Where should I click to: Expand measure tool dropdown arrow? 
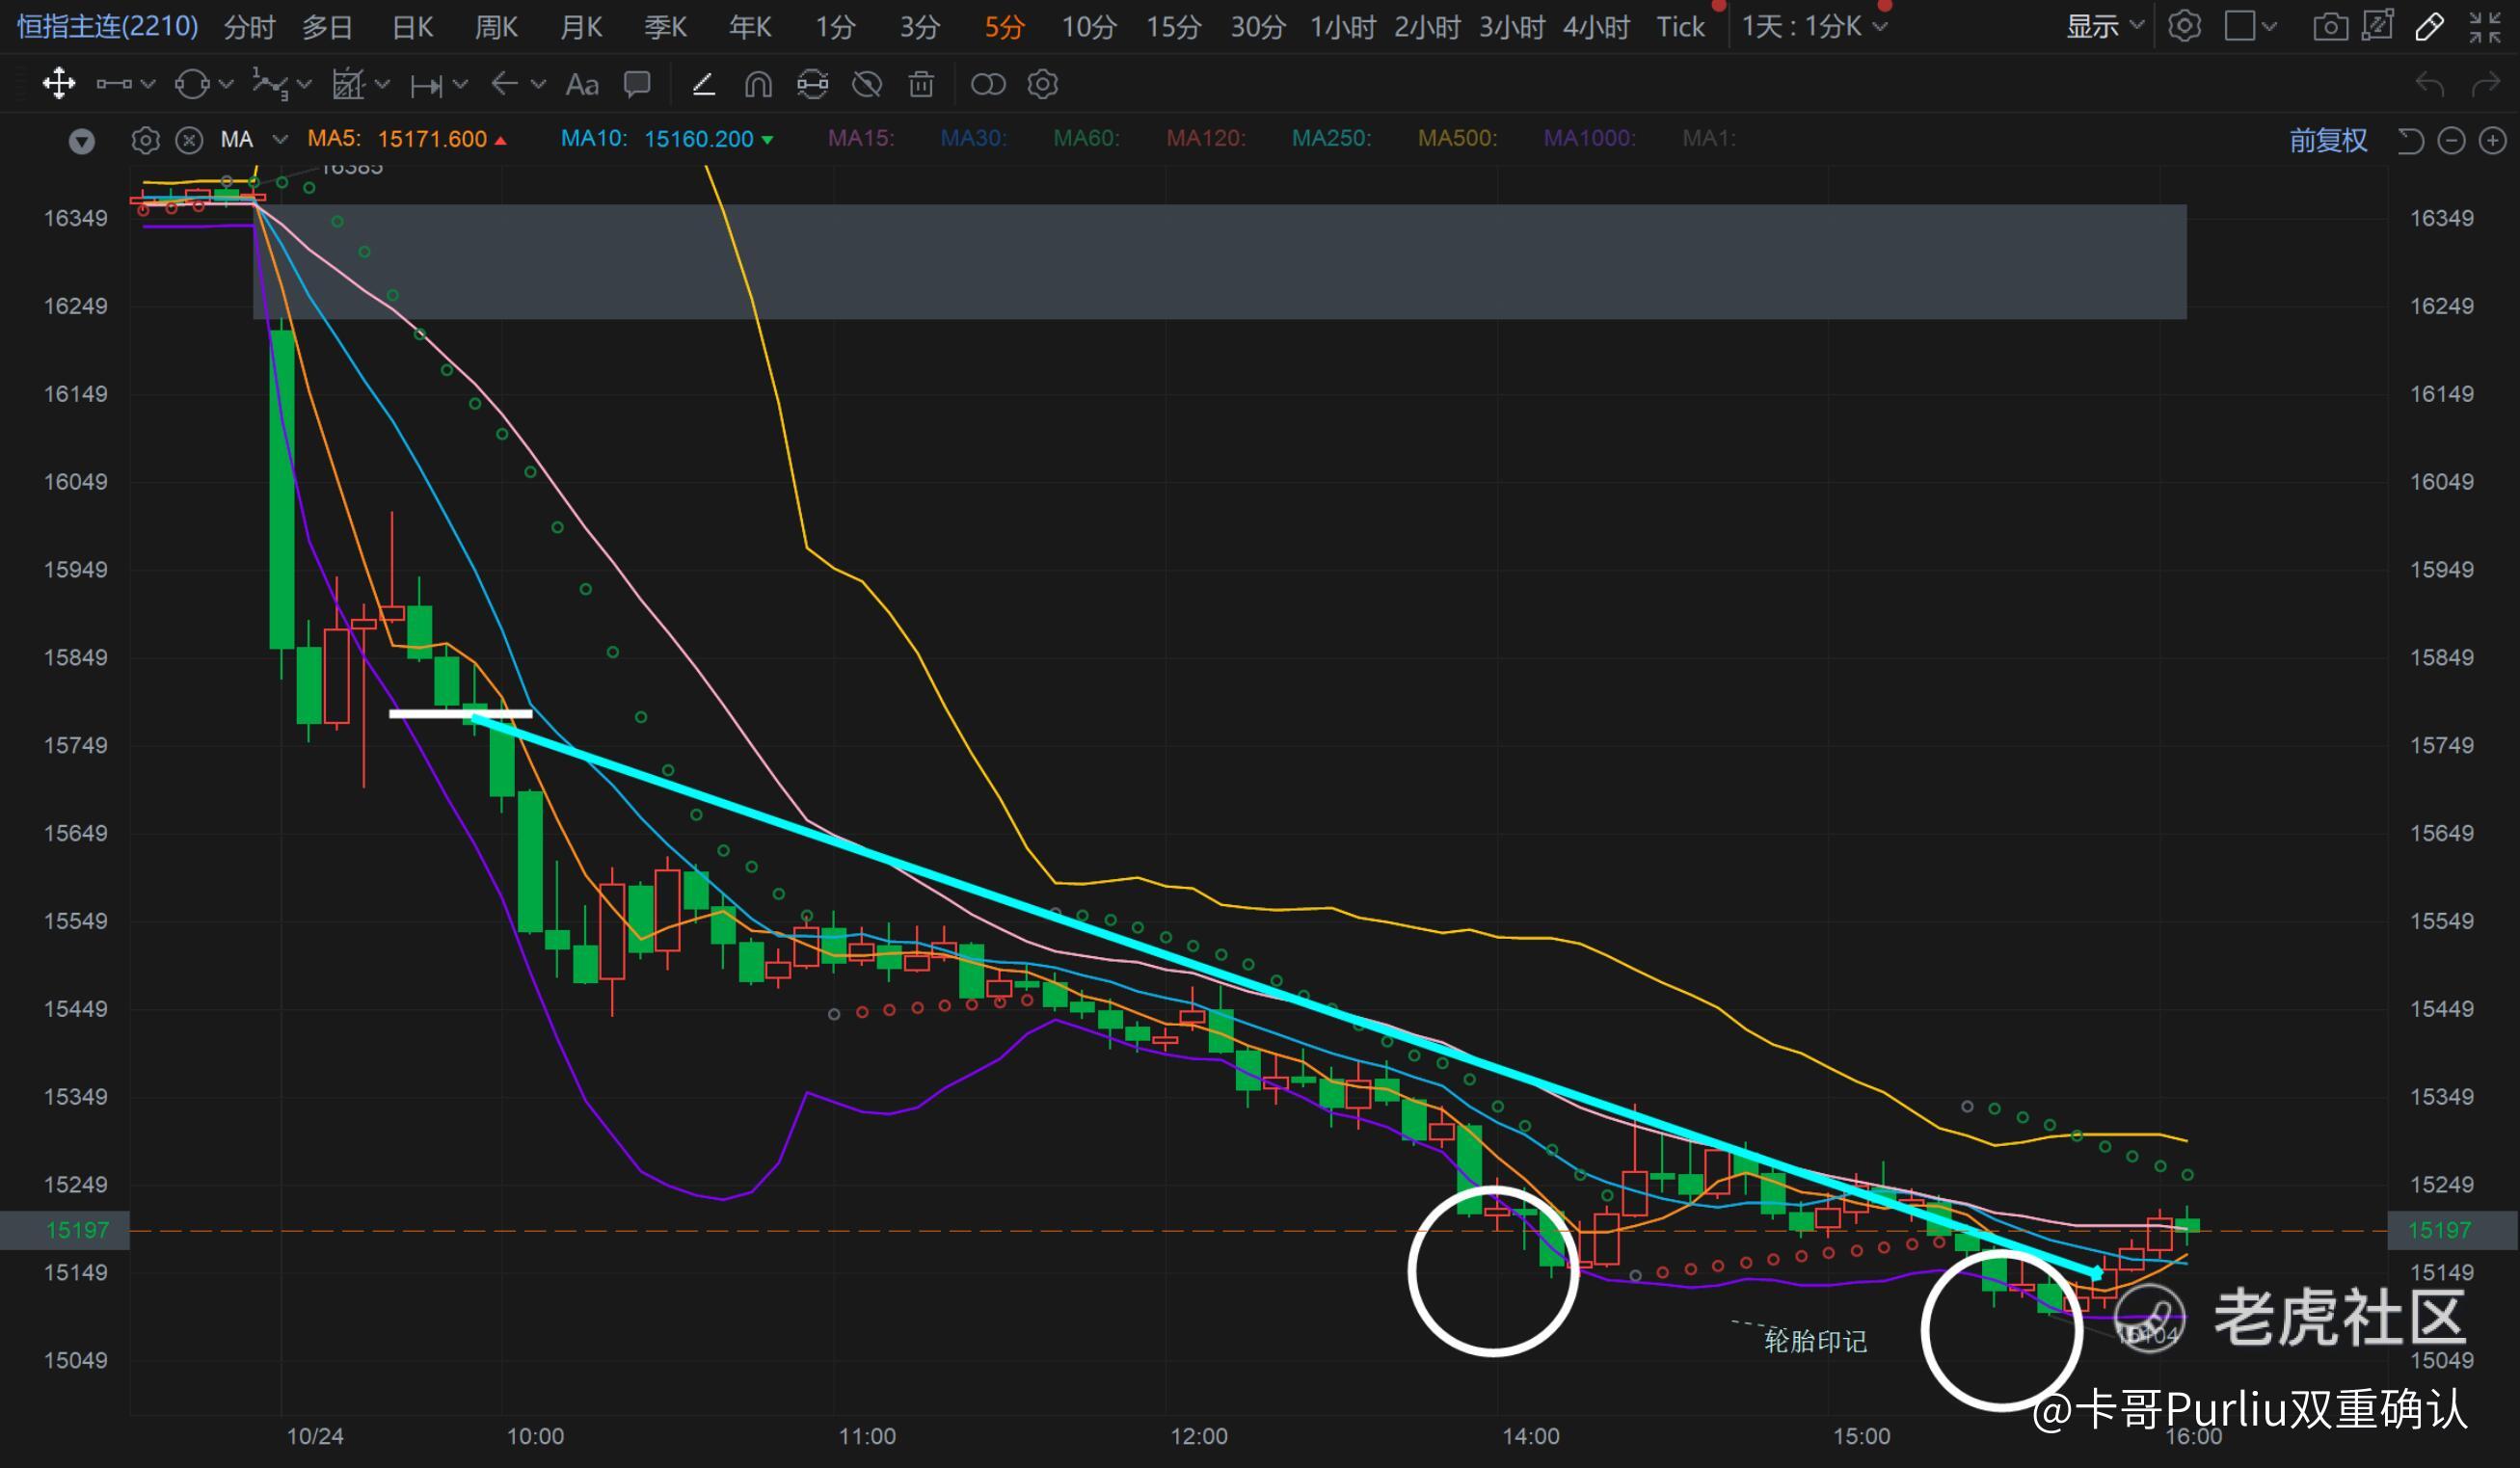(x=461, y=84)
